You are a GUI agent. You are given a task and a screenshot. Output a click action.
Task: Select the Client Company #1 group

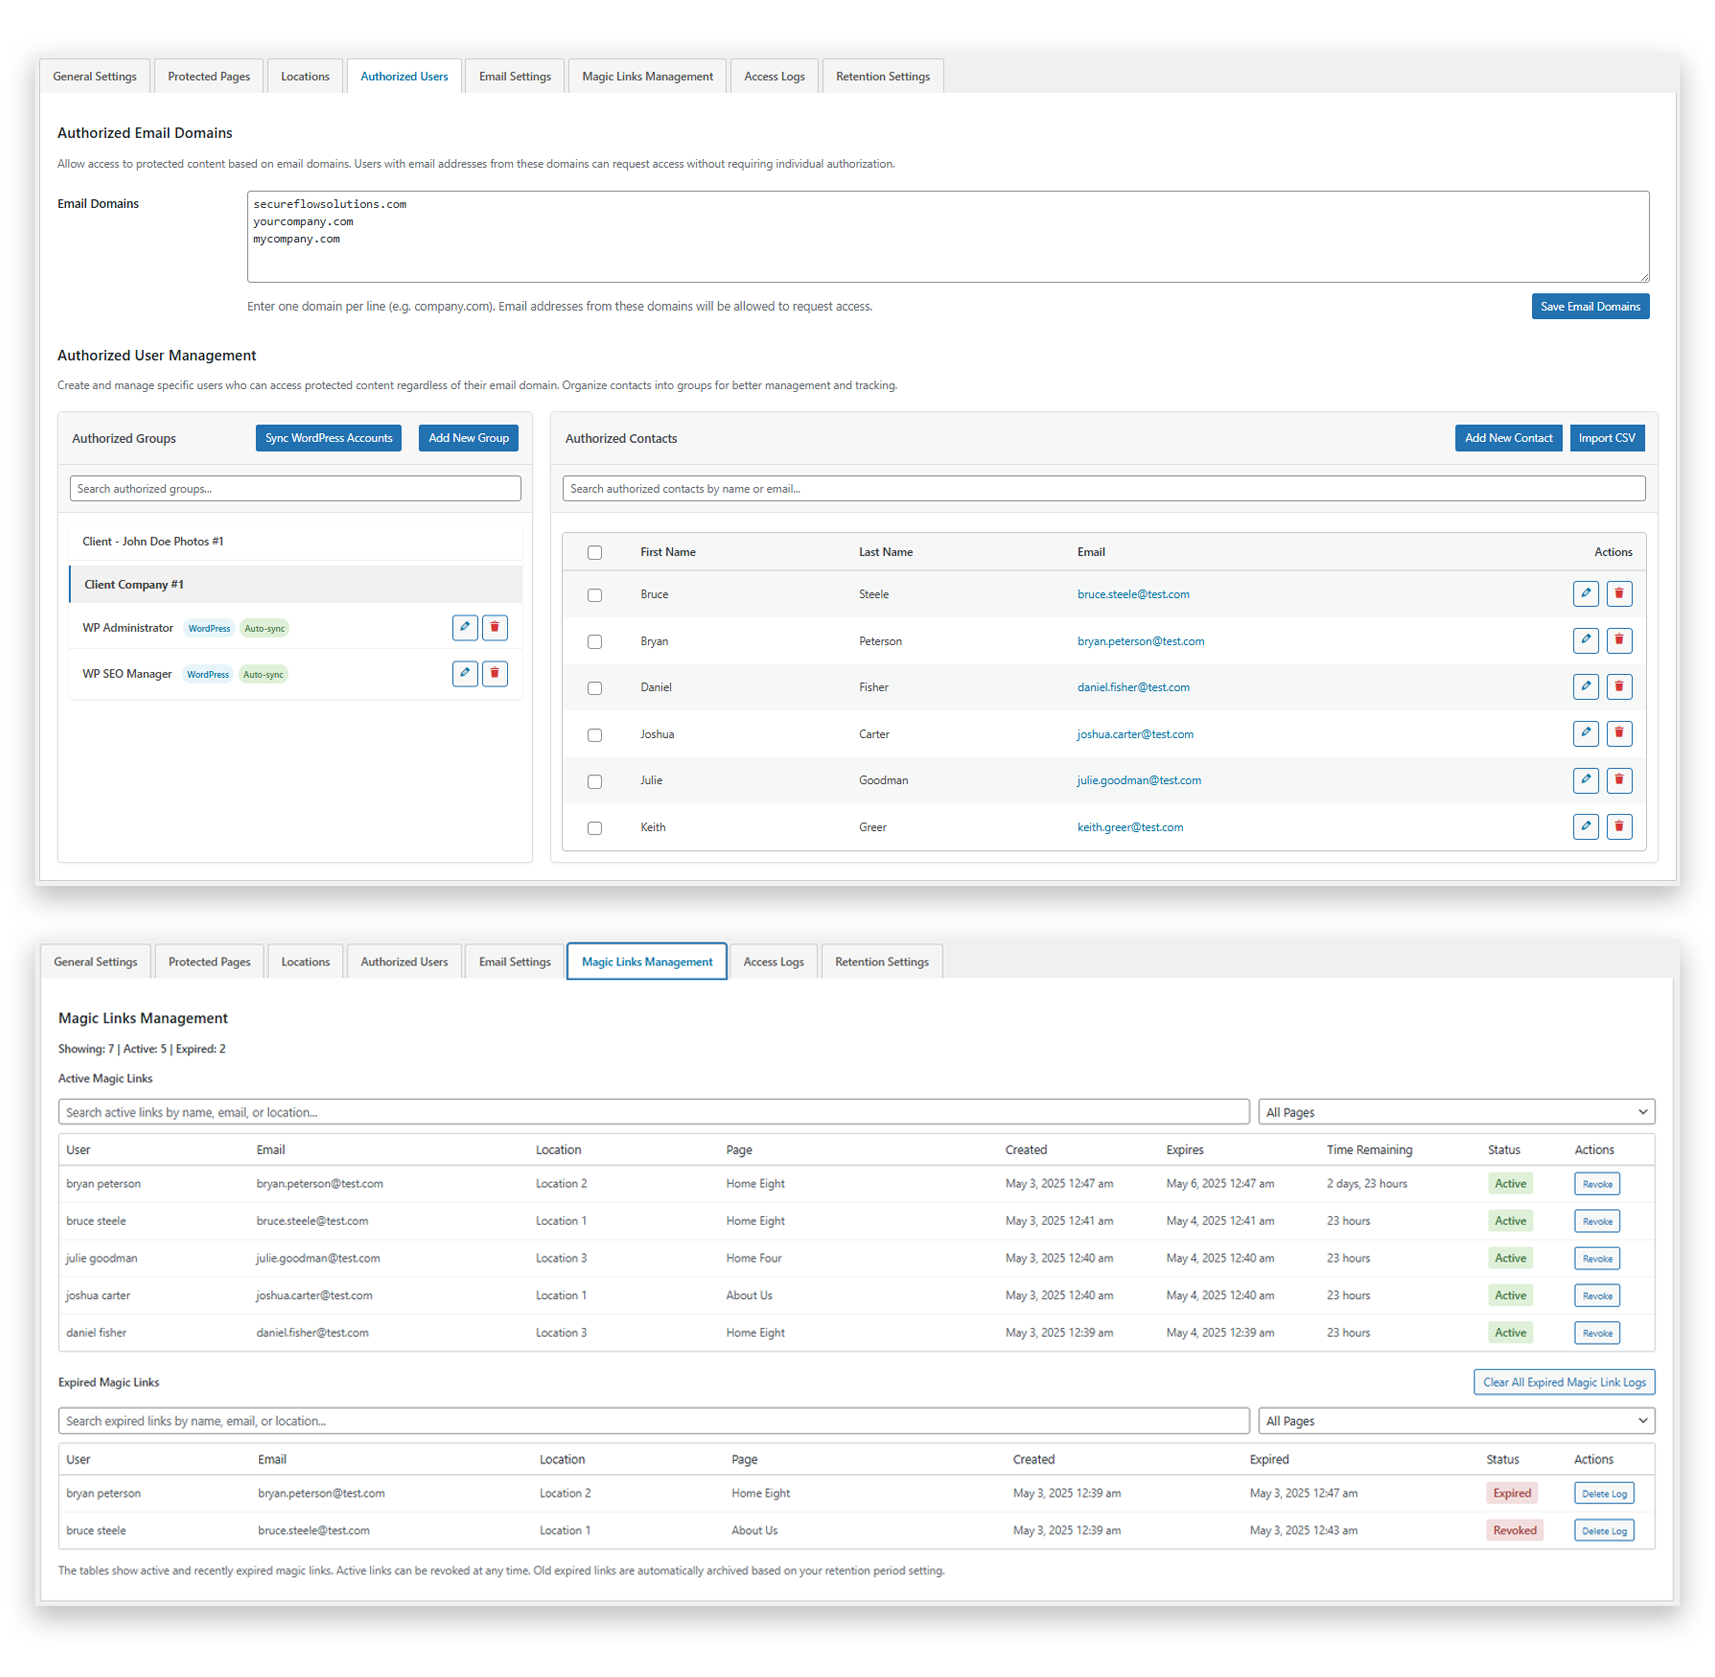point(296,584)
